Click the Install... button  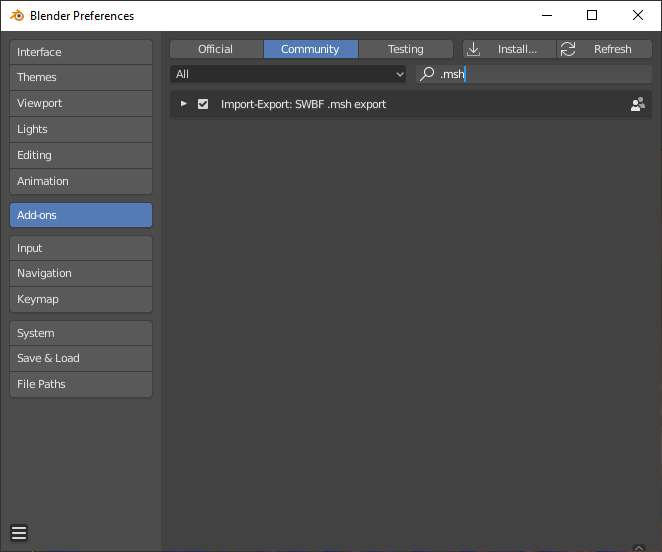[510, 49]
